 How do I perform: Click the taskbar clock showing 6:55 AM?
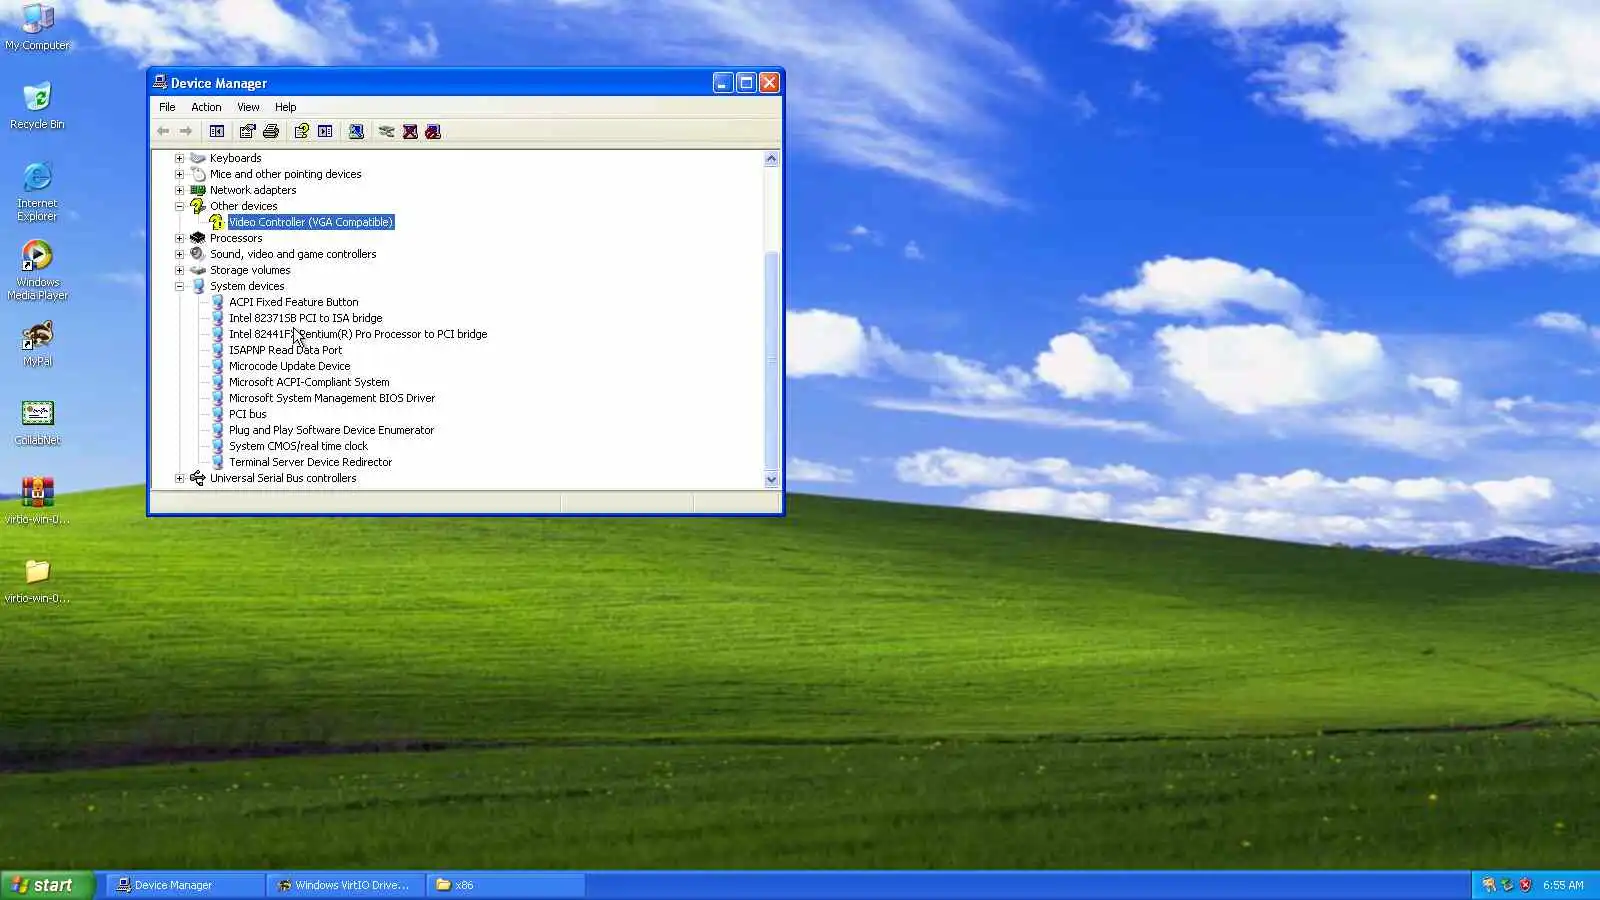1563,885
